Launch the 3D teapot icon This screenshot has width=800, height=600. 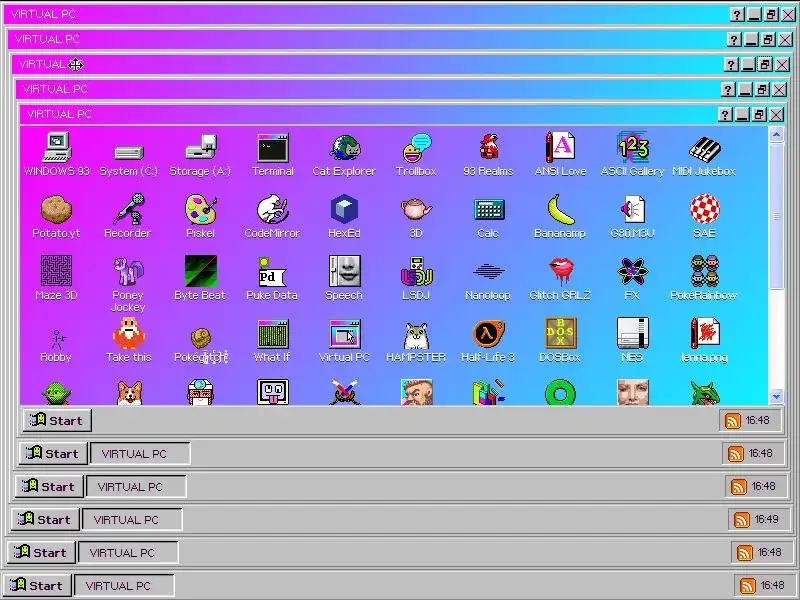[x=416, y=209]
